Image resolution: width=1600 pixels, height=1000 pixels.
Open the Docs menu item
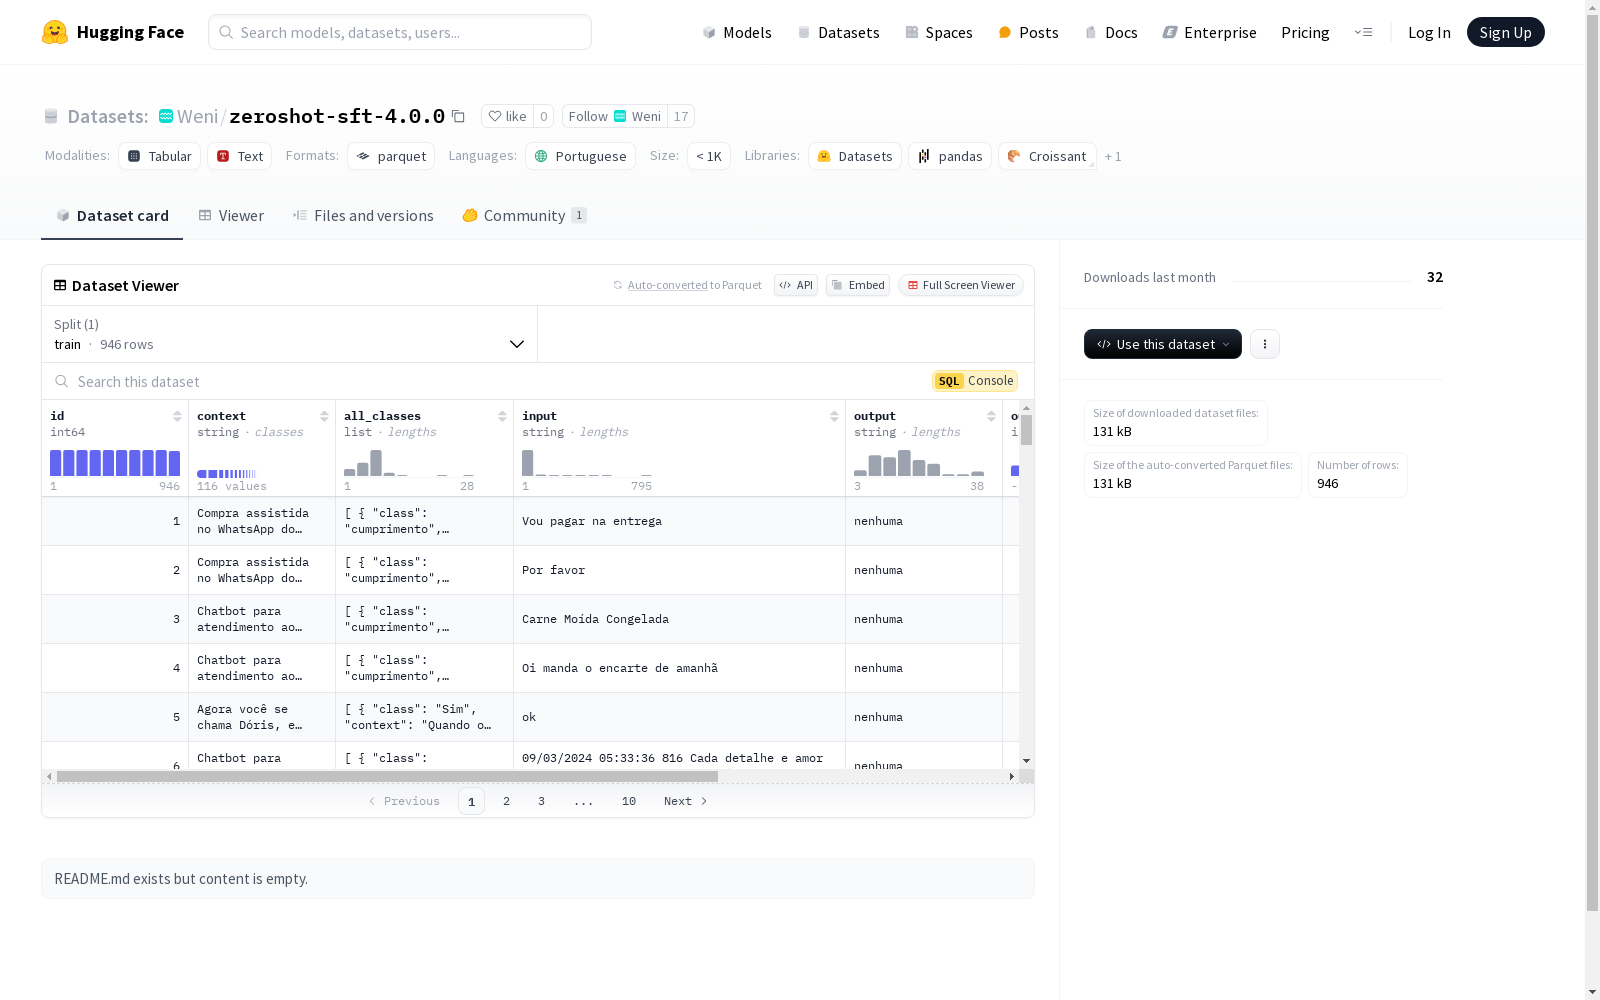tap(1111, 32)
